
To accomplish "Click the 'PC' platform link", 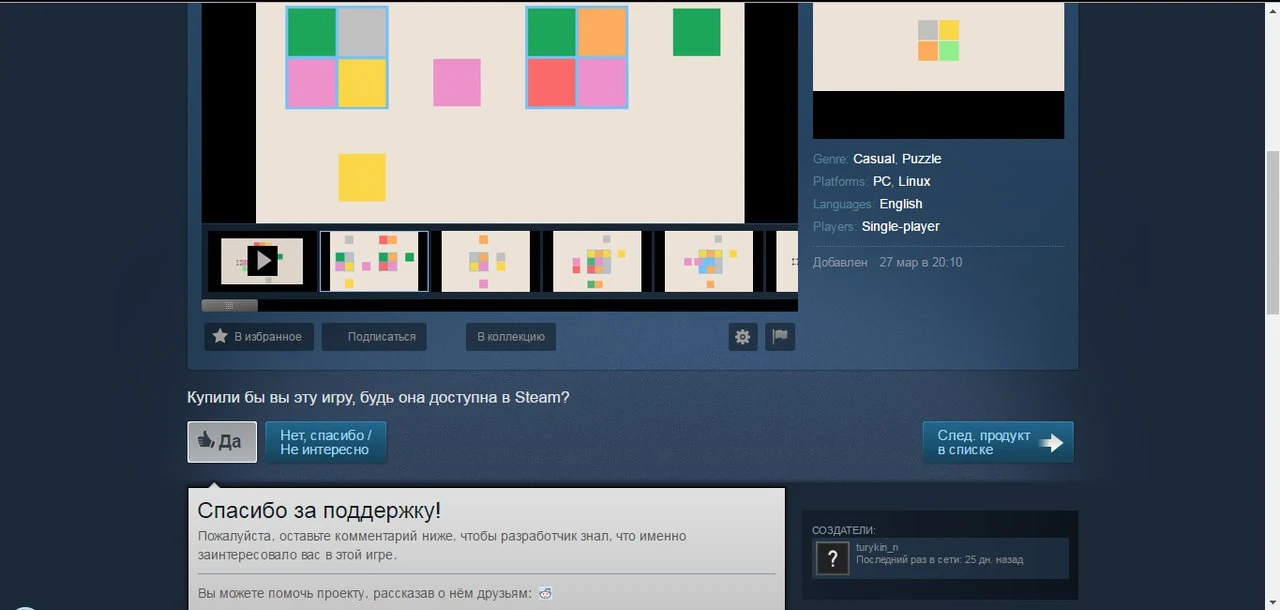I will click(x=882, y=182).
